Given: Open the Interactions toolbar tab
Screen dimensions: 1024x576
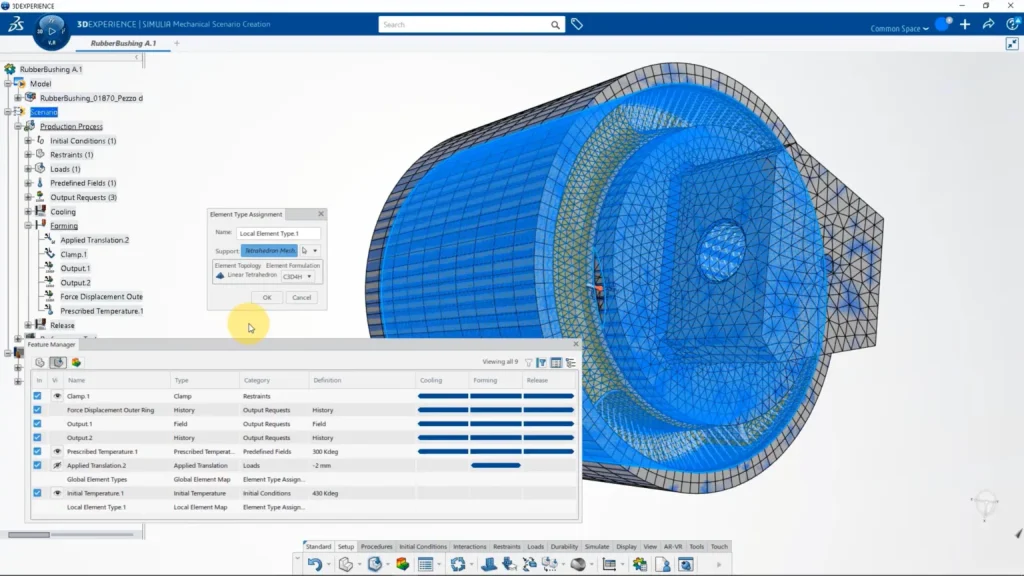Looking at the screenshot, I should coord(470,547).
